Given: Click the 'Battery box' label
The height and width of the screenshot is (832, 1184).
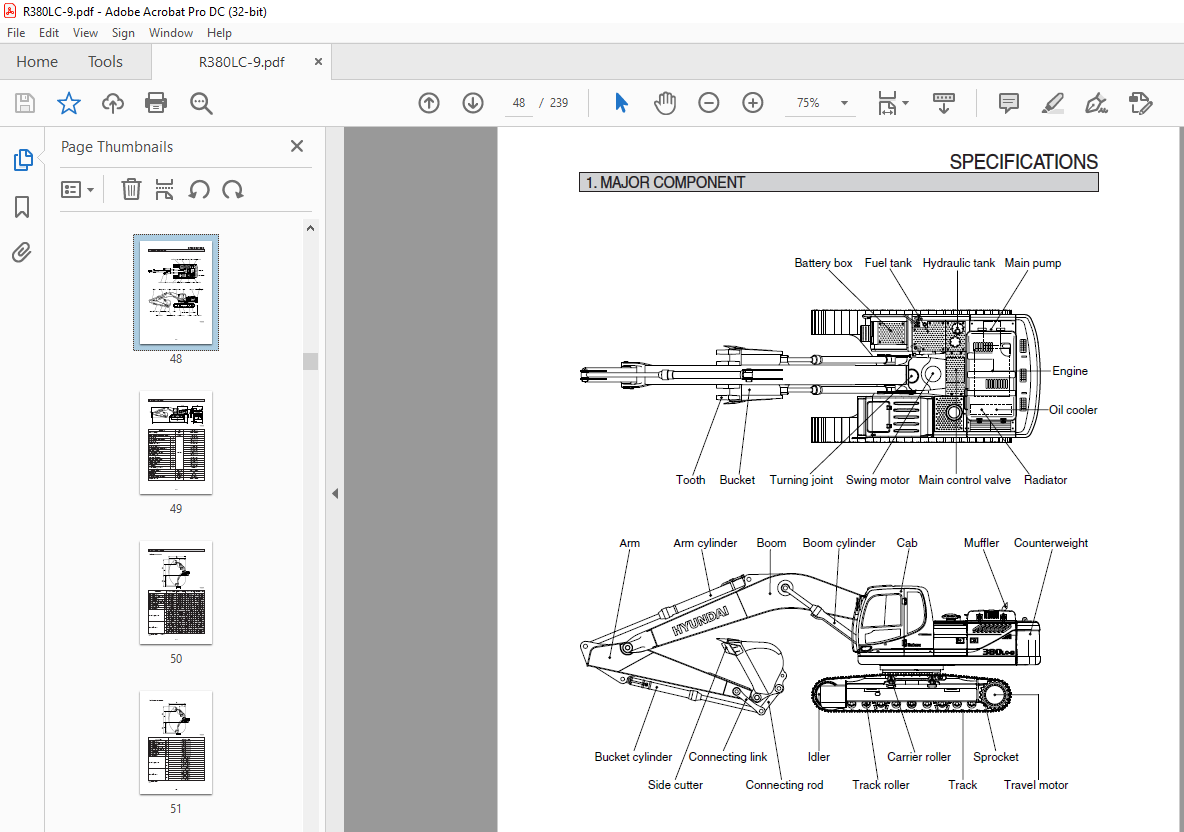Looking at the screenshot, I should pos(823,263).
